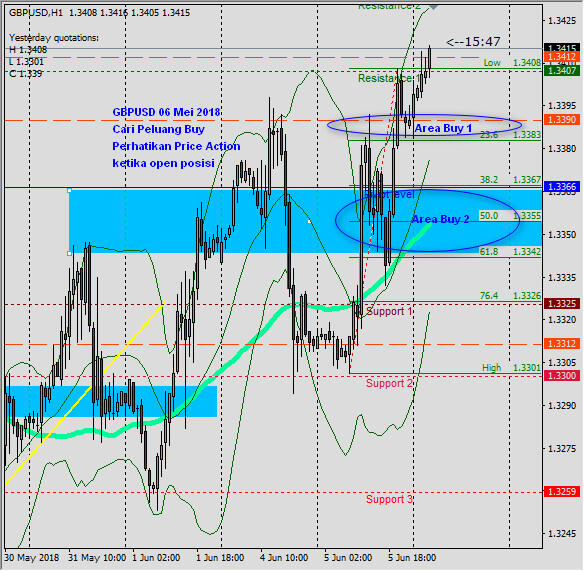Click the 1.3425 price scale label

click(562, 20)
